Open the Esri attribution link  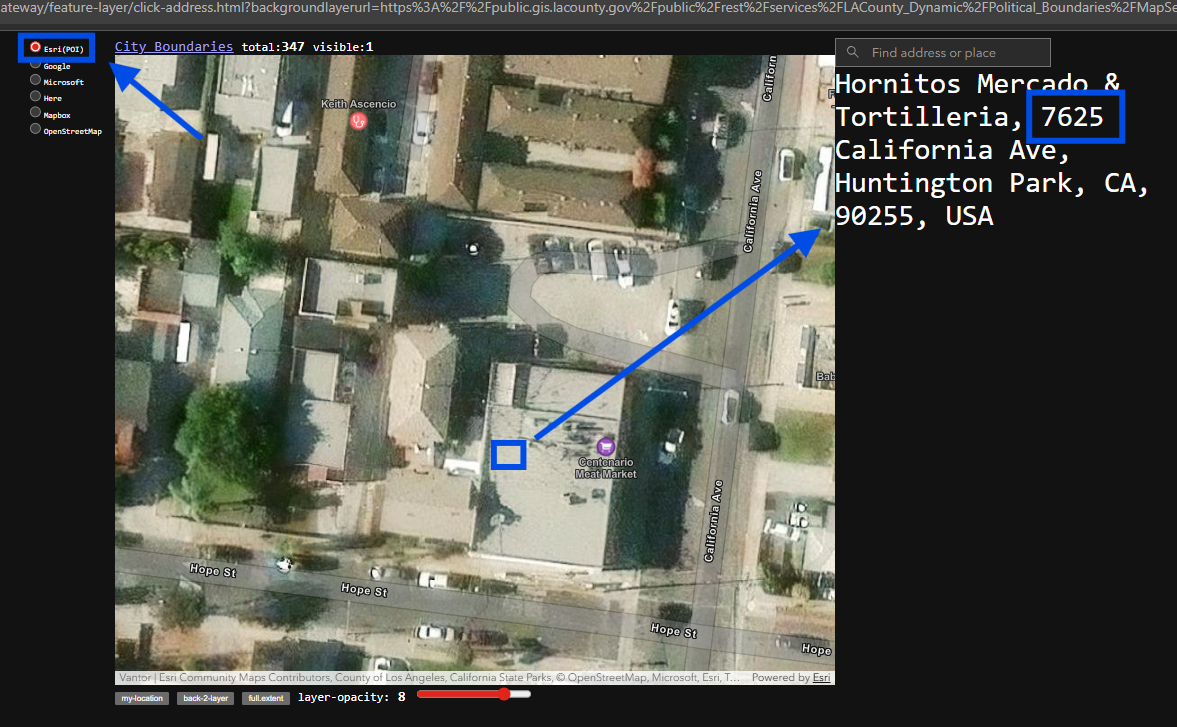click(x=821, y=678)
